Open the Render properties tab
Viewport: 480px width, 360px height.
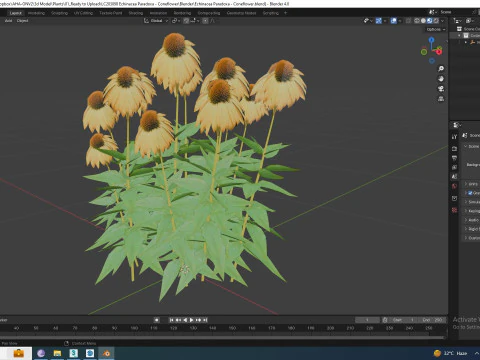coord(454,148)
